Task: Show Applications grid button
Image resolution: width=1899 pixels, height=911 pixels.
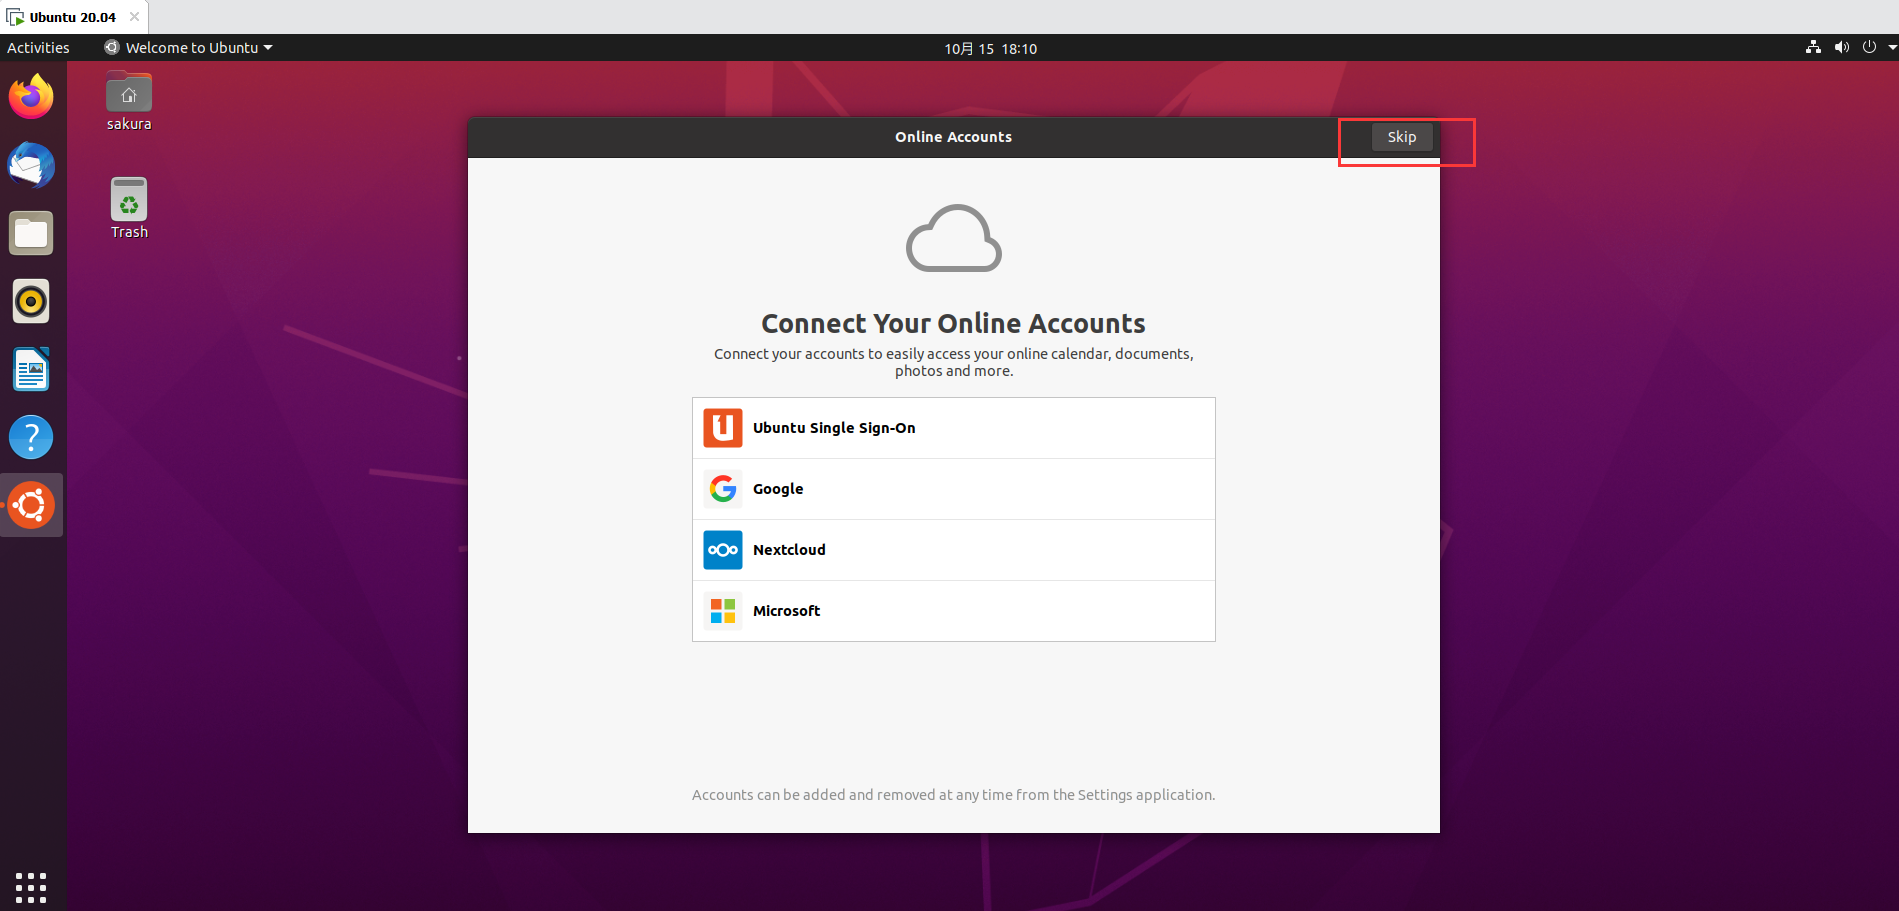Action: pyautogui.click(x=31, y=887)
